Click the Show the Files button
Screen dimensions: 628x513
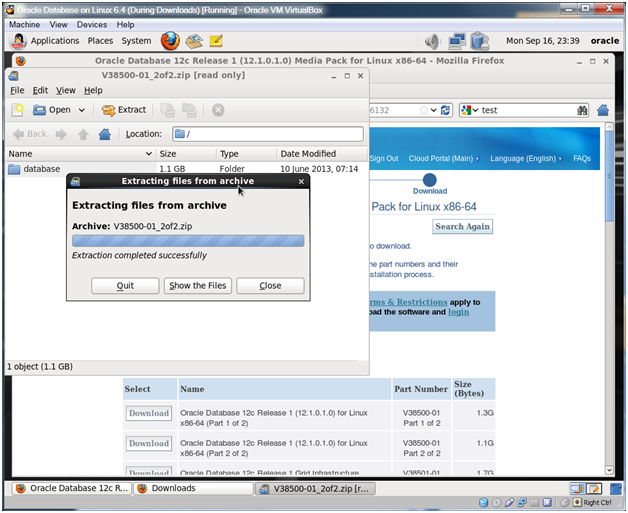point(197,285)
